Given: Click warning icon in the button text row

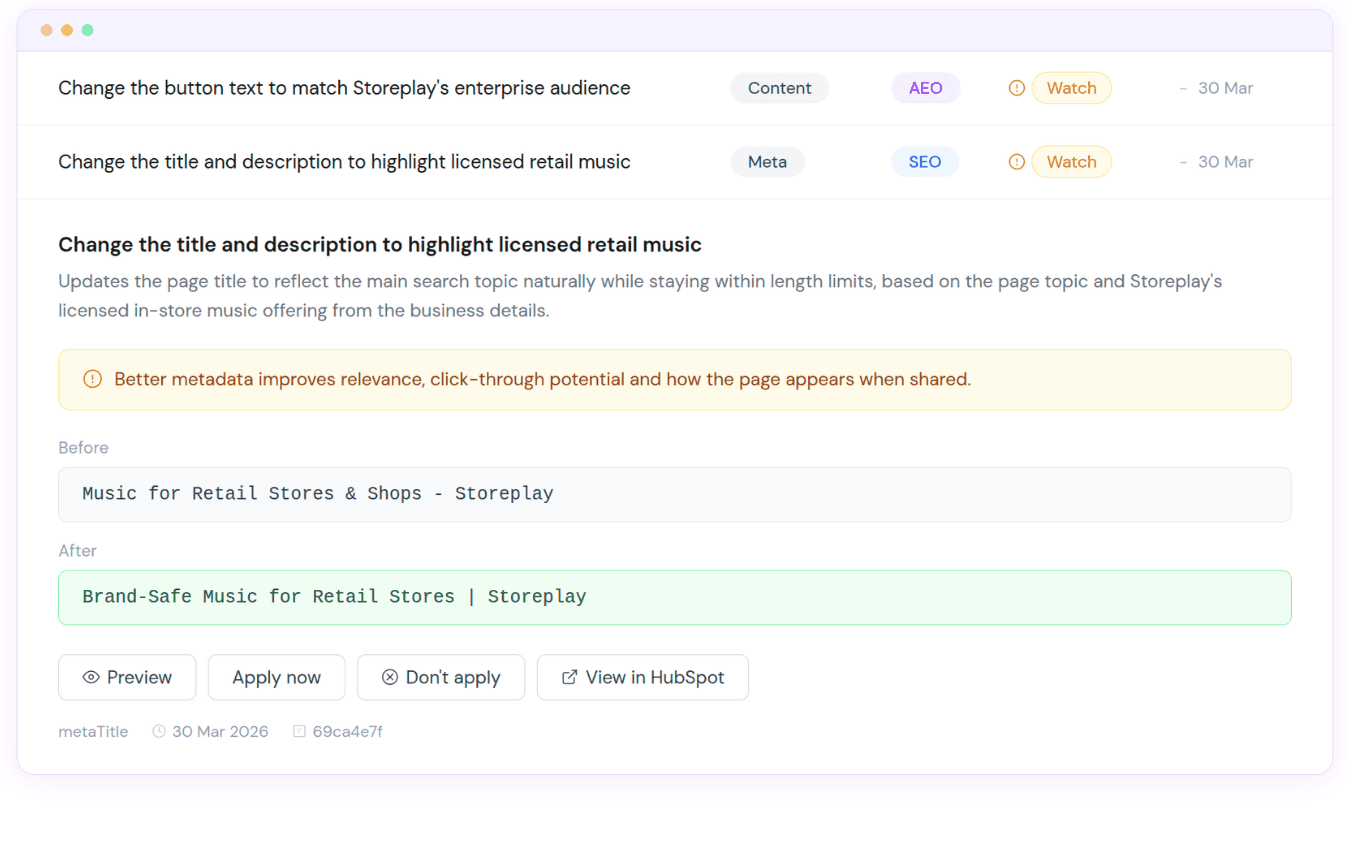Looking at the screenshot, I should coord(1017,88).
